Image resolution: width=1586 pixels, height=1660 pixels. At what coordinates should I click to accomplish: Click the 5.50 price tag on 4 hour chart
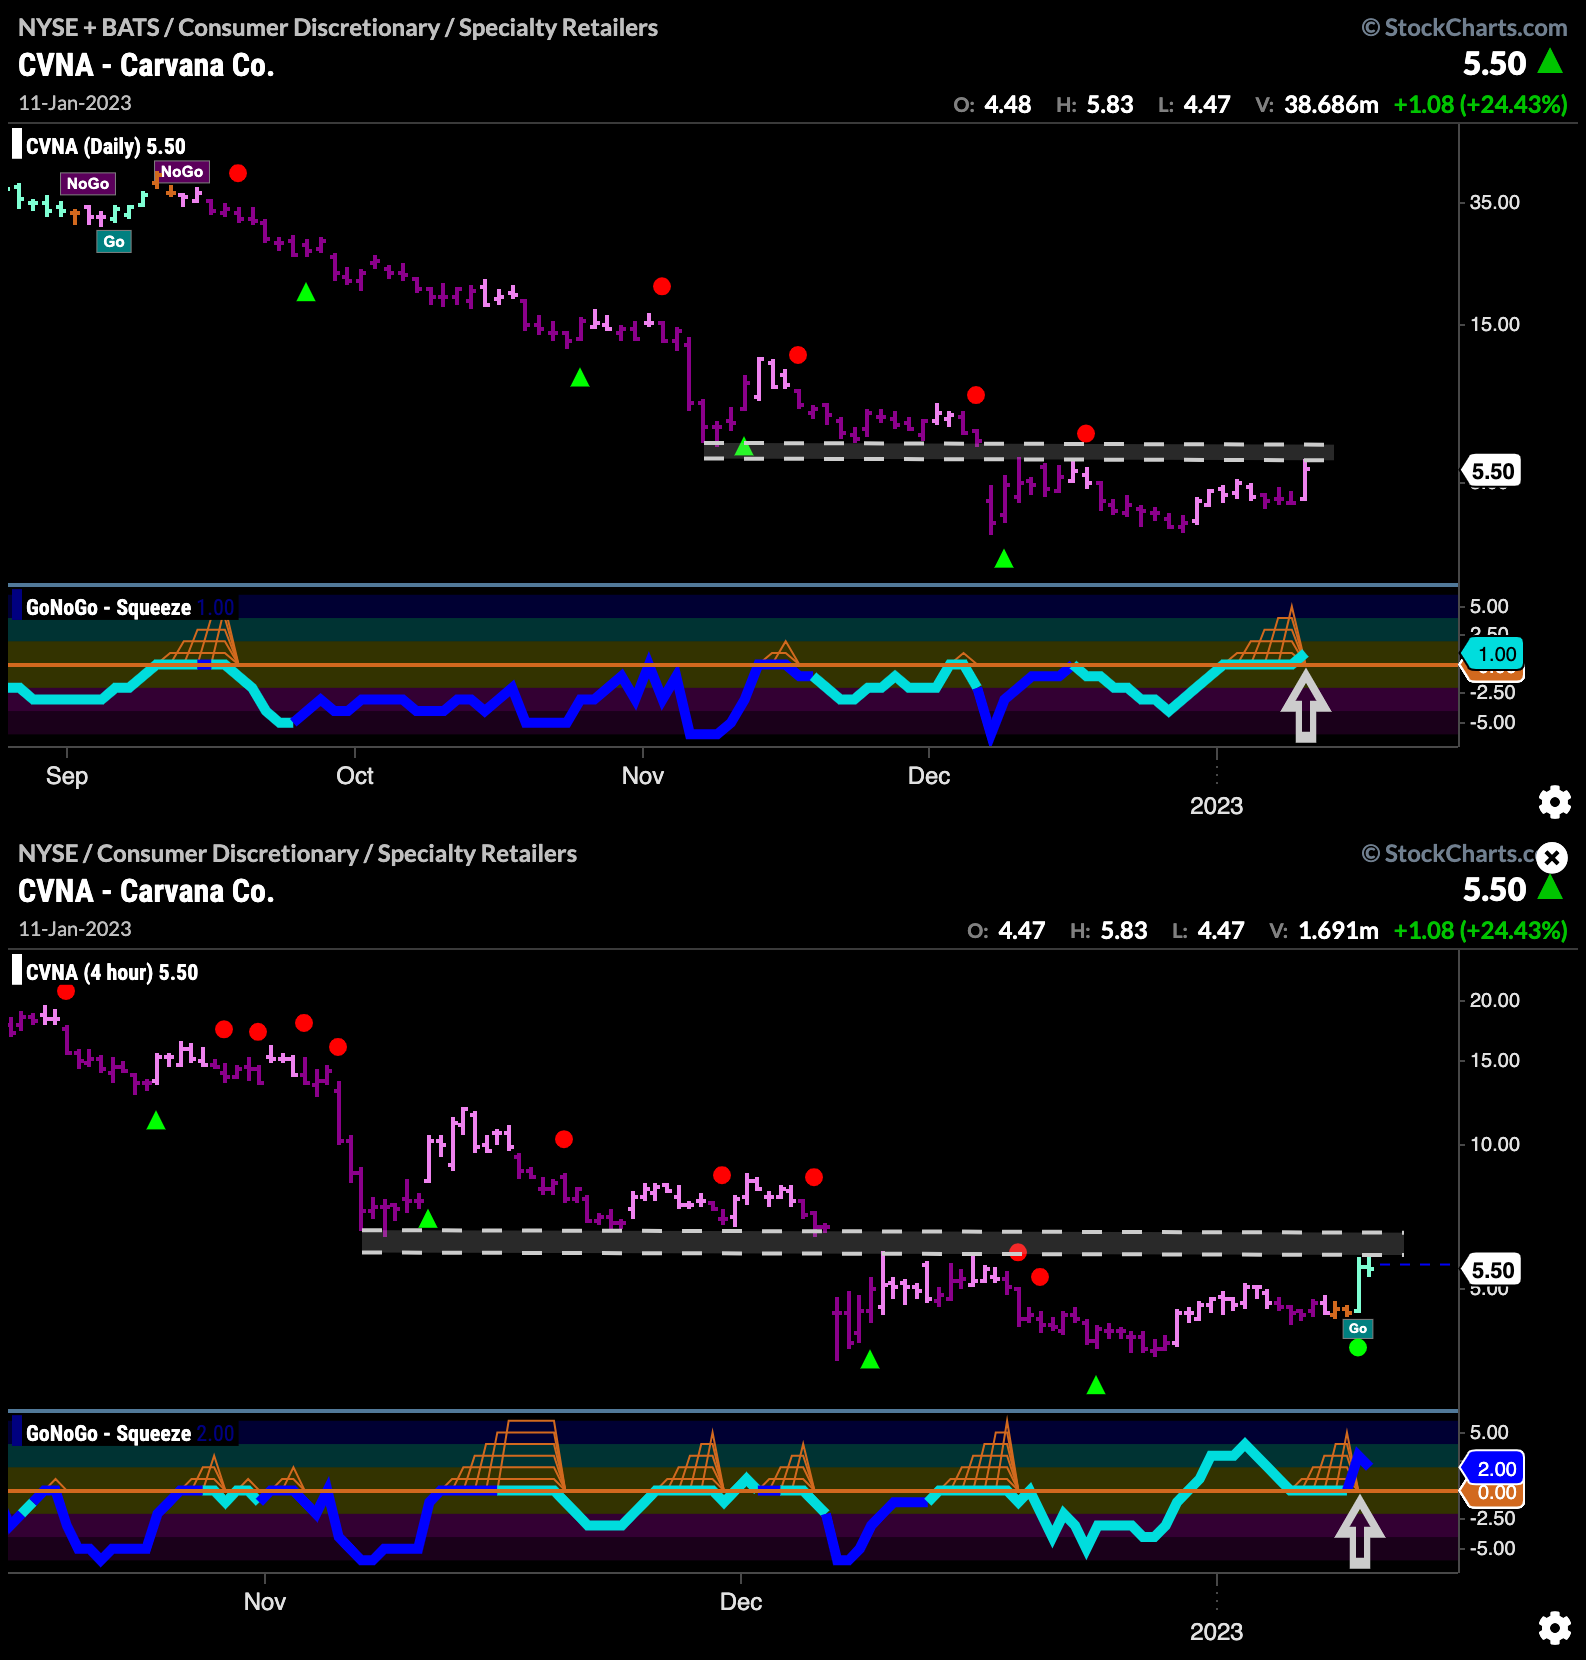1492,1270
